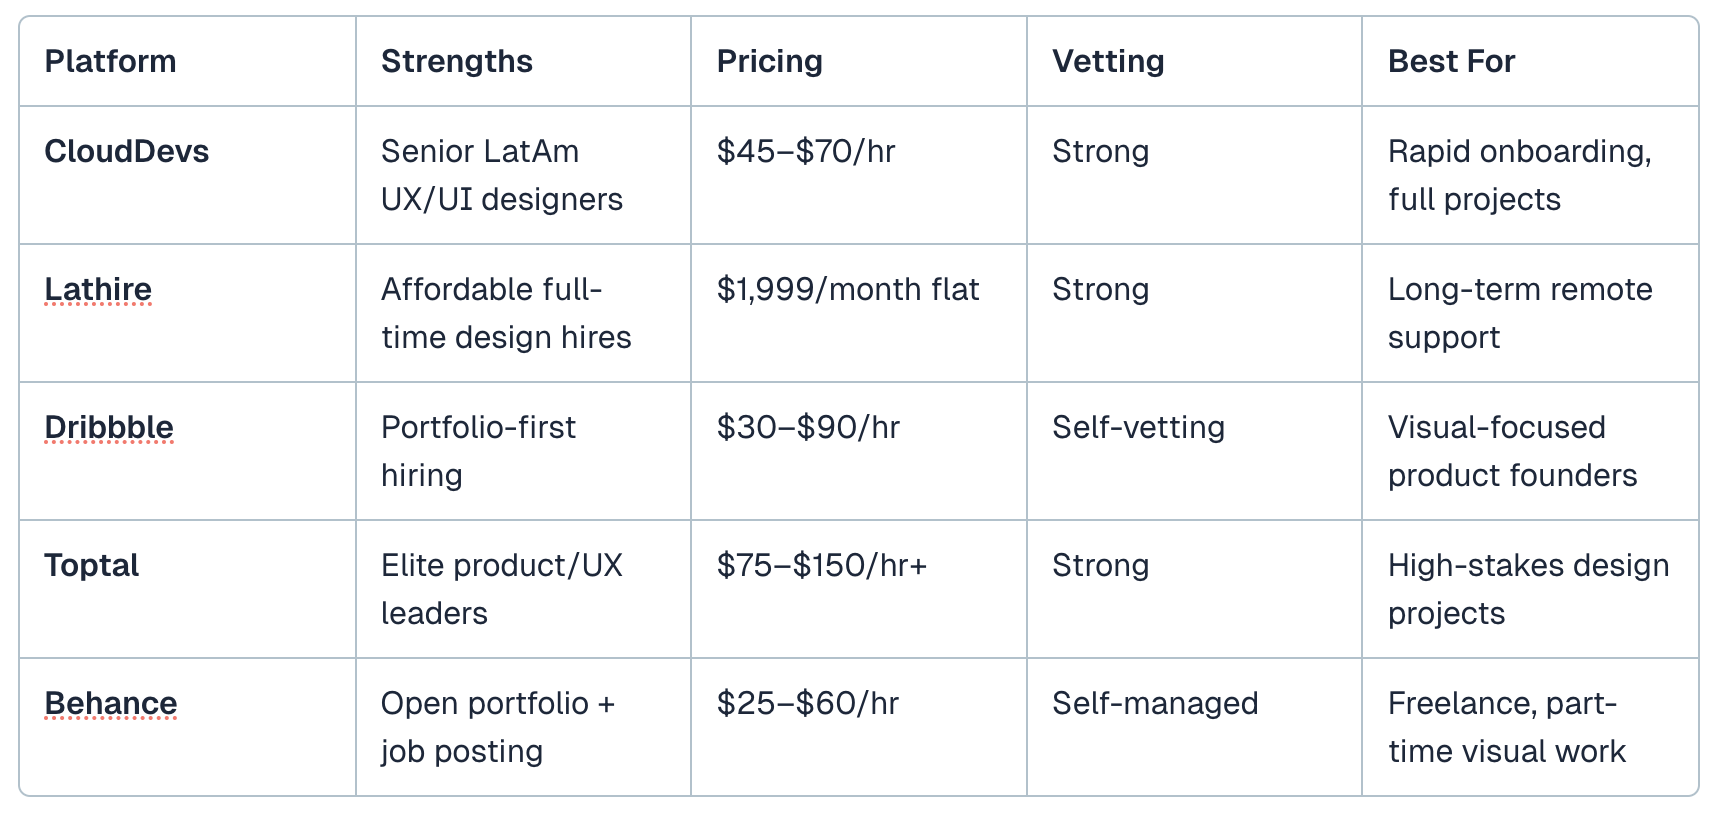
Task: Click the Vetting column header
Action: point(1107,61)
